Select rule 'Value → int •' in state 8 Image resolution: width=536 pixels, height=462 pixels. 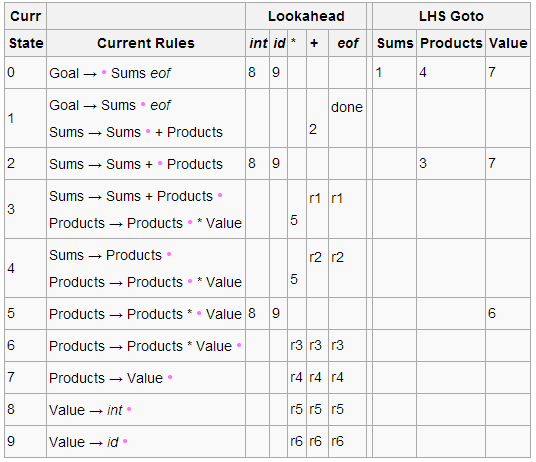pyautogui.click(x=90, y=410)
